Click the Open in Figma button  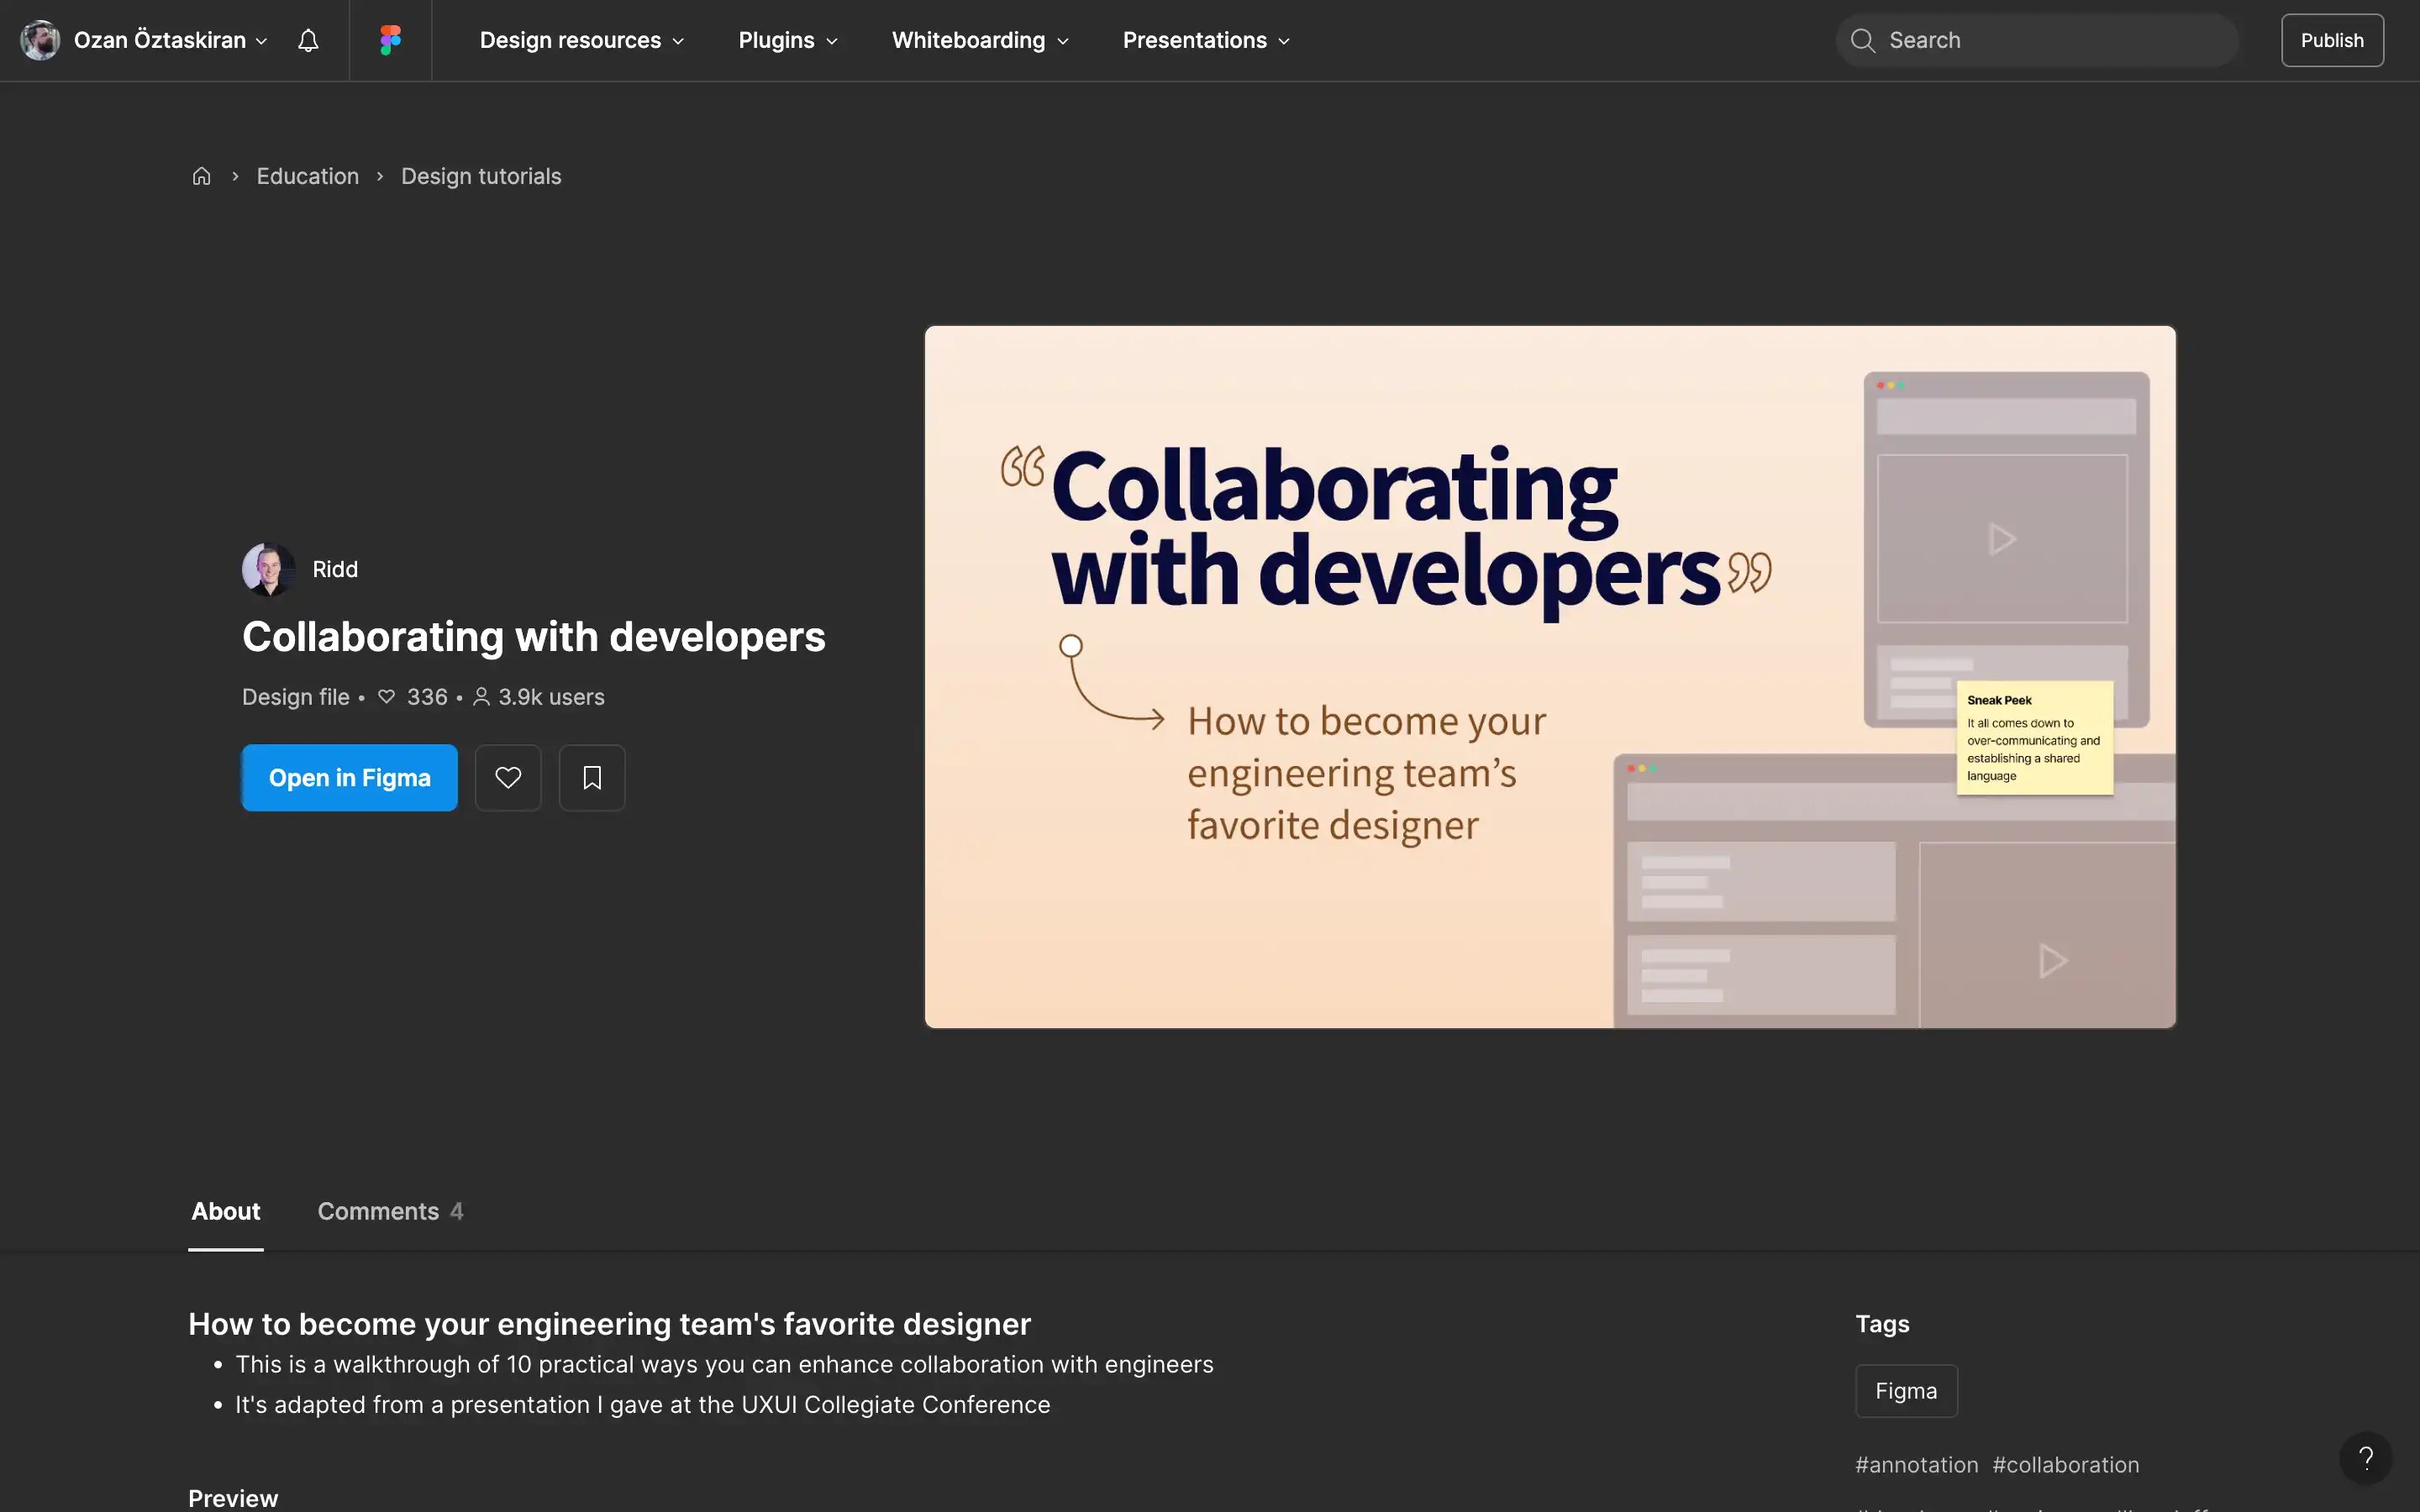click(349, 777)
